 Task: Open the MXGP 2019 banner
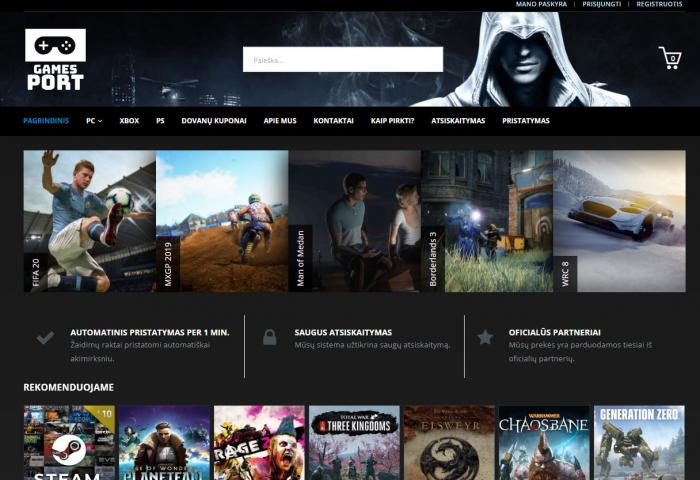tap(222, 221)
